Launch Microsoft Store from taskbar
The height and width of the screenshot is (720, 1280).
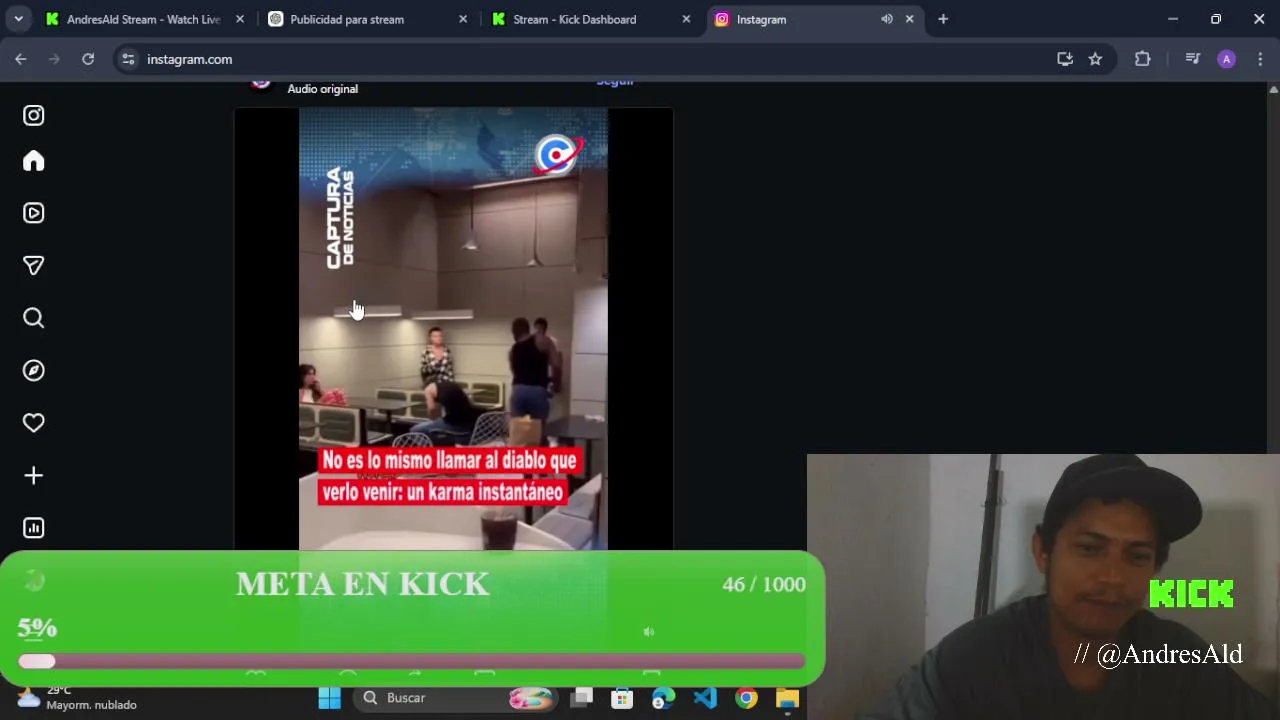622,698
